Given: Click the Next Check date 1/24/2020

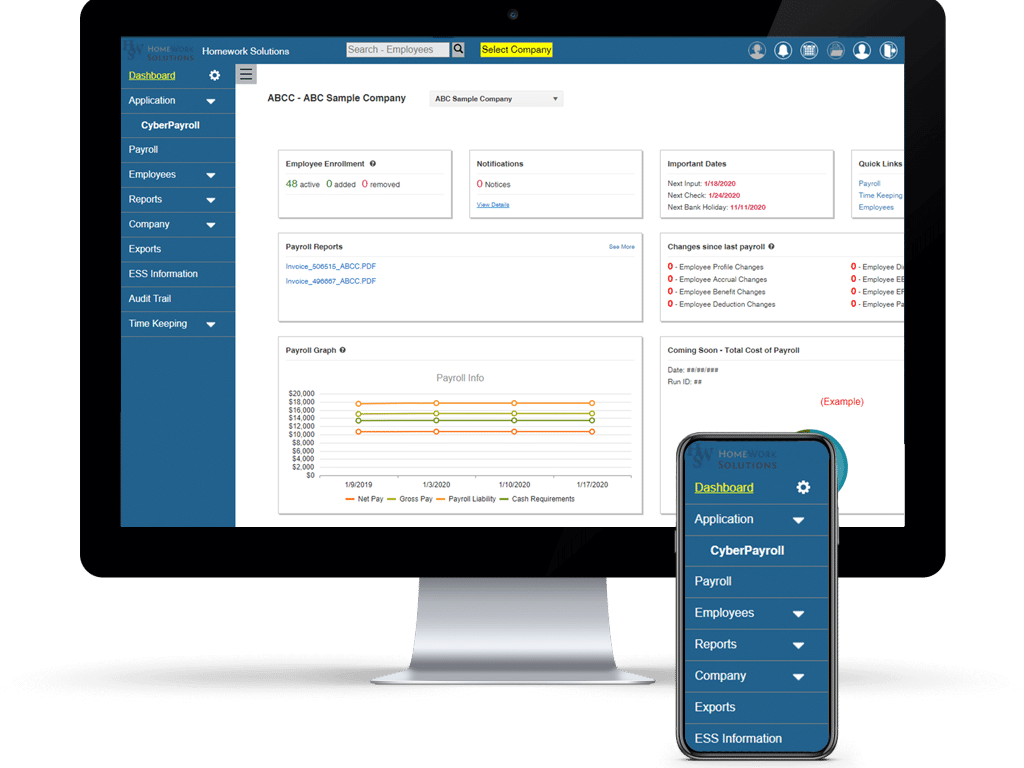Looking at the screenshot, I should tap(724, 195).
